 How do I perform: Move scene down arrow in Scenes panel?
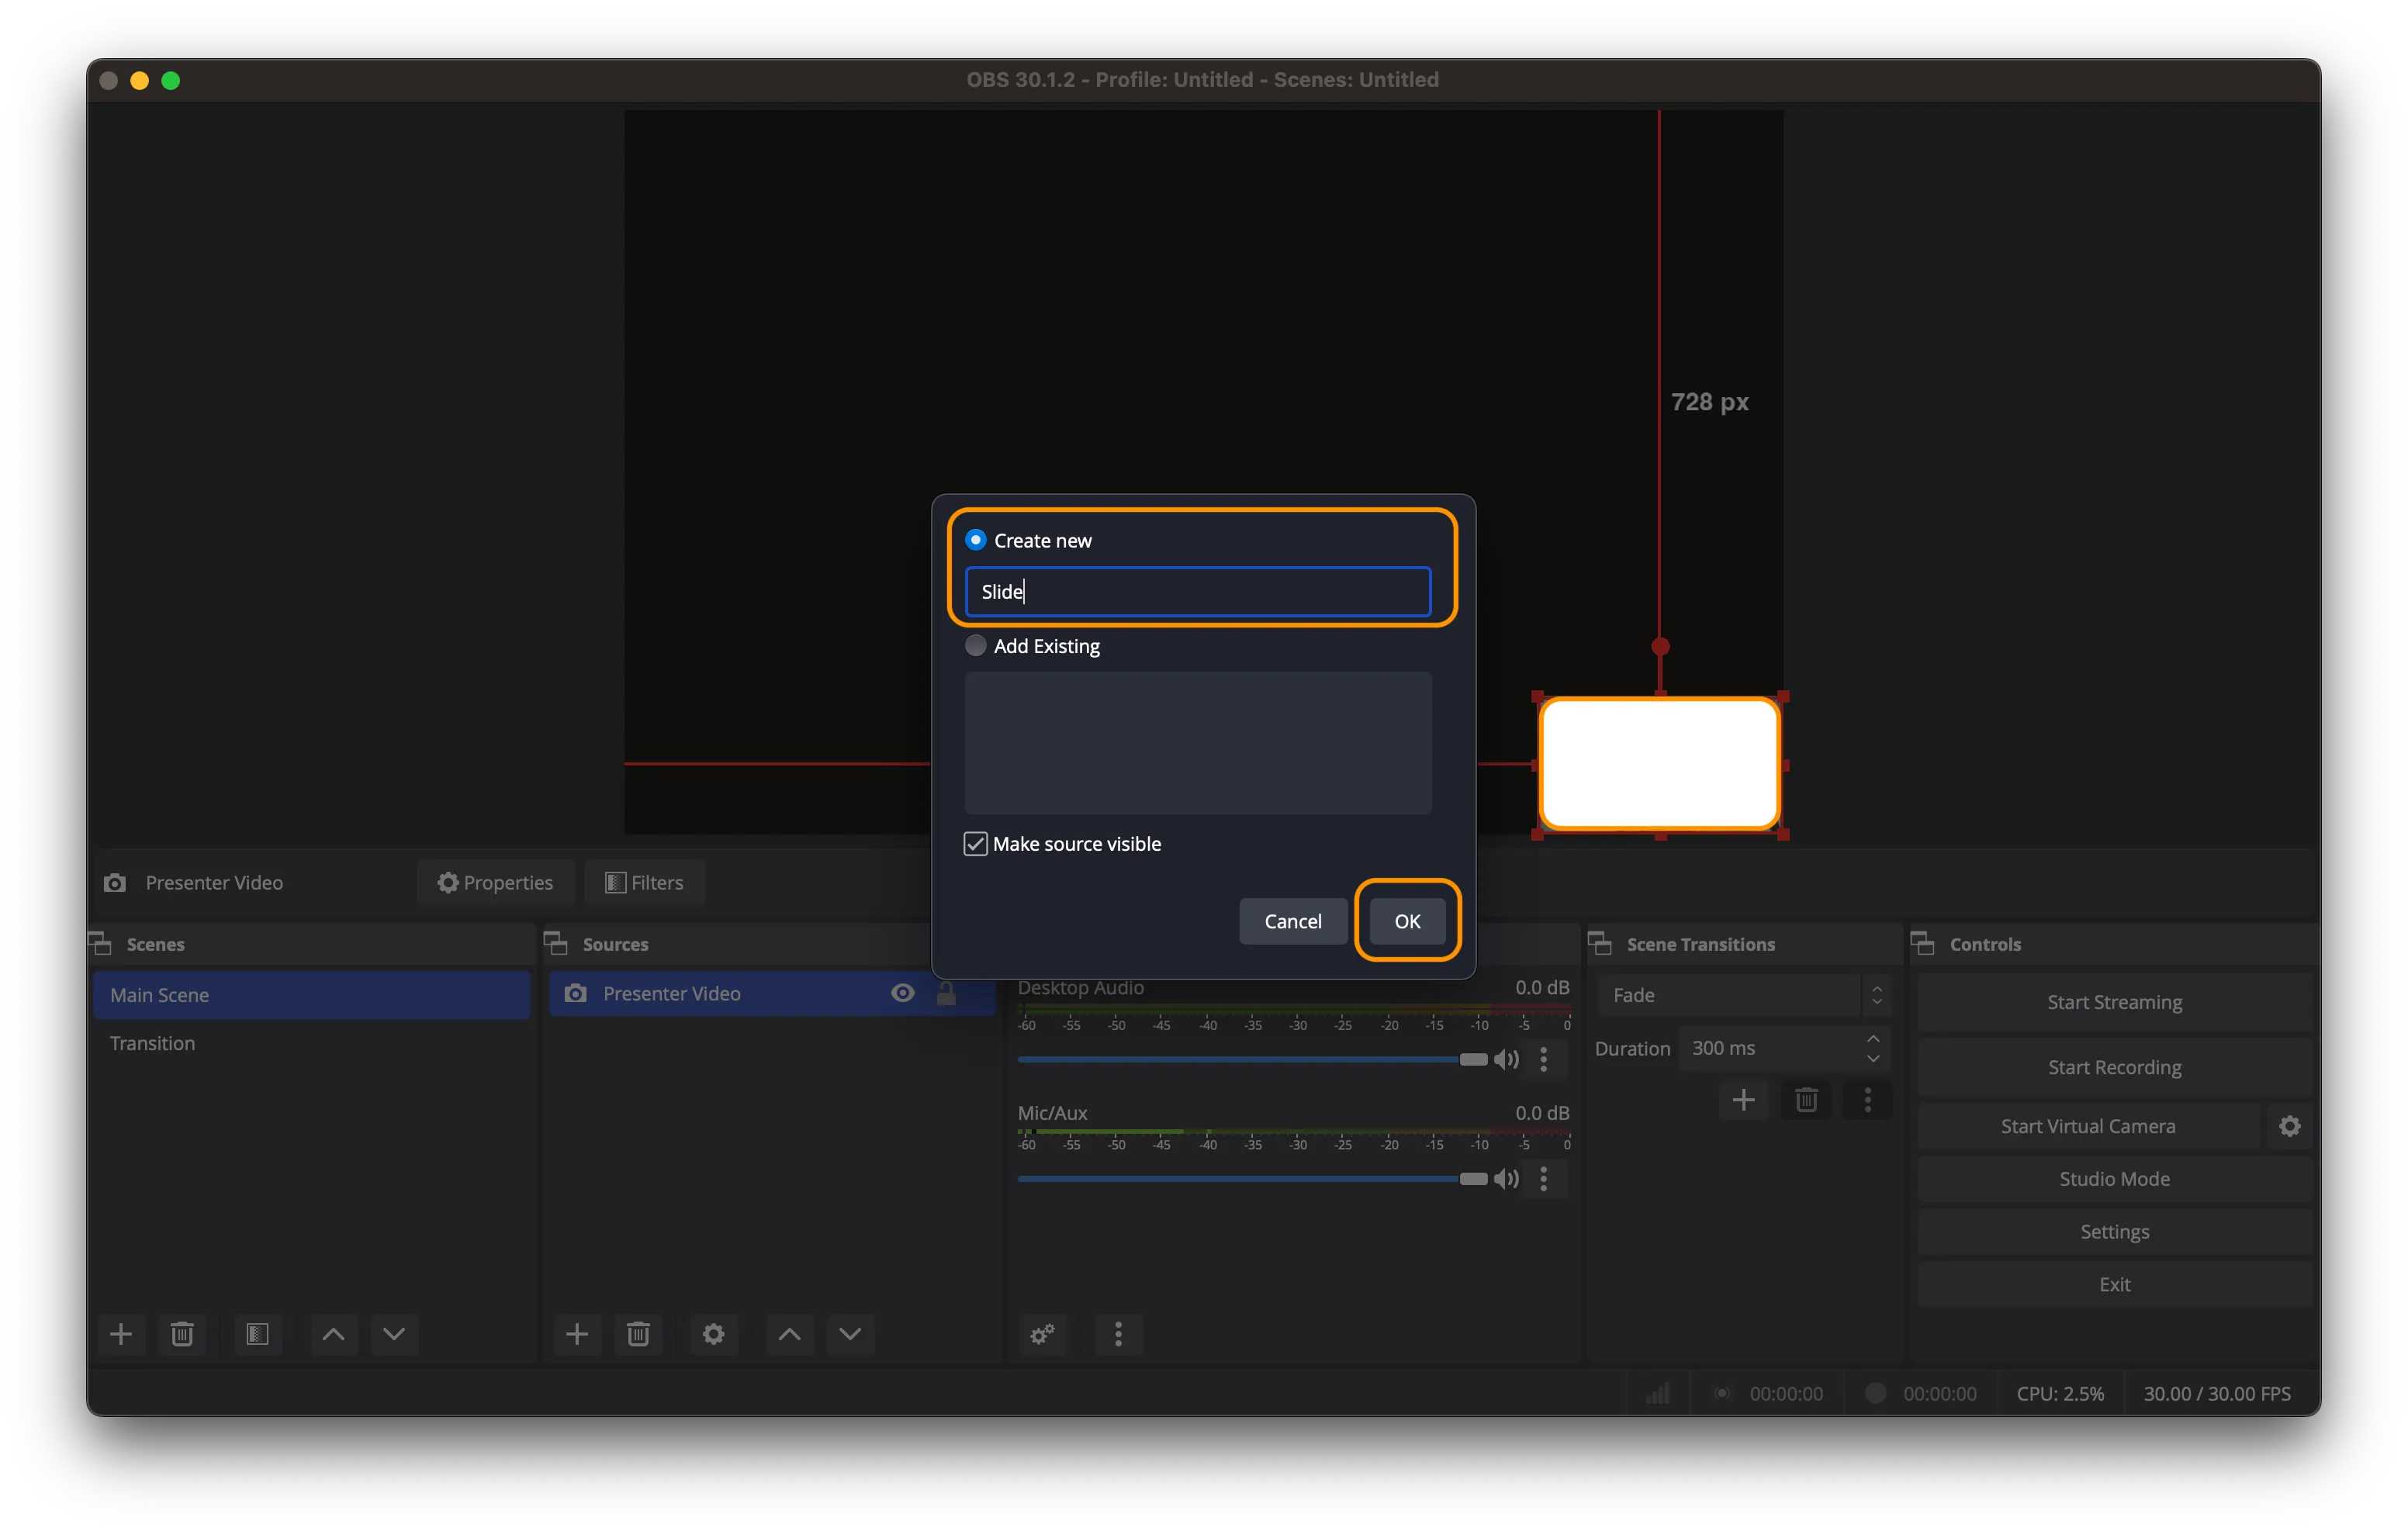click(394, 1334)
